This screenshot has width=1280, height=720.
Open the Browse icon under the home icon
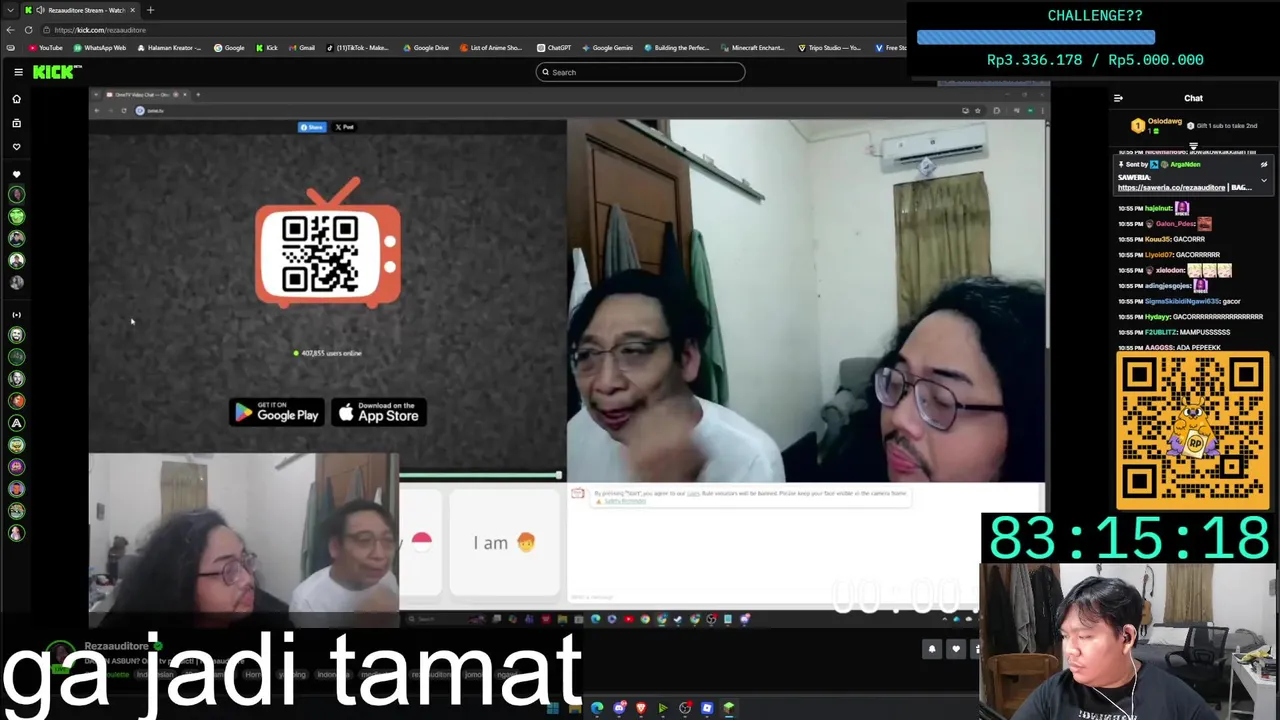click(16, 123)
